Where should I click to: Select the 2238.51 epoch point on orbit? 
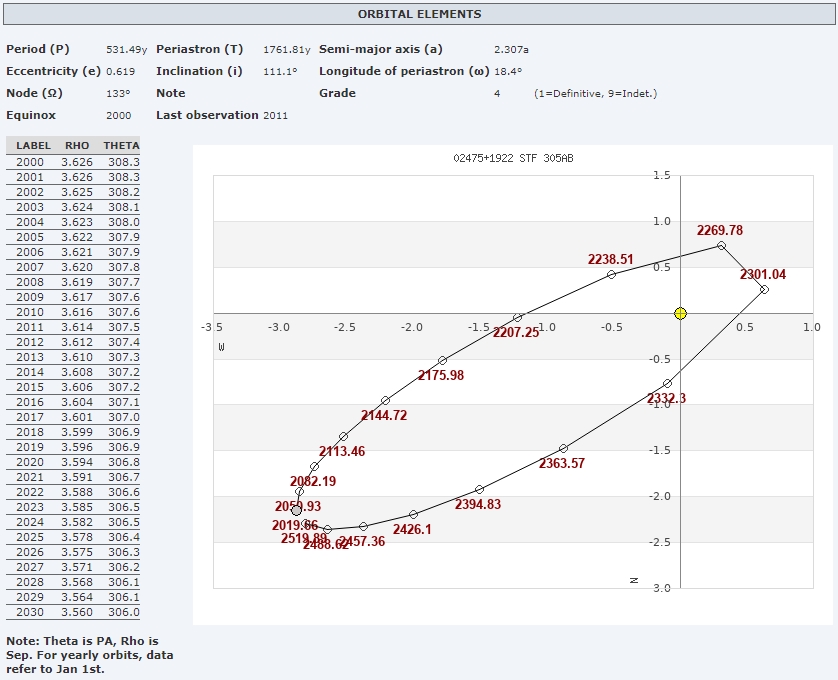(x=611, y=274)
